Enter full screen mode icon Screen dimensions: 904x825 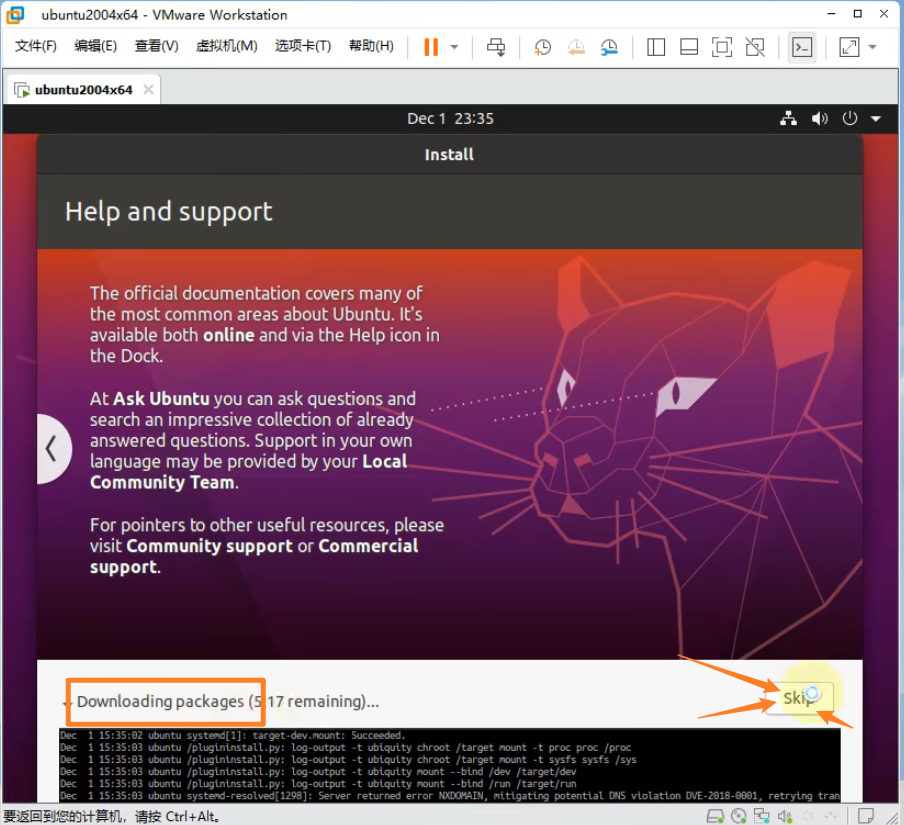[x=722, y=47]
